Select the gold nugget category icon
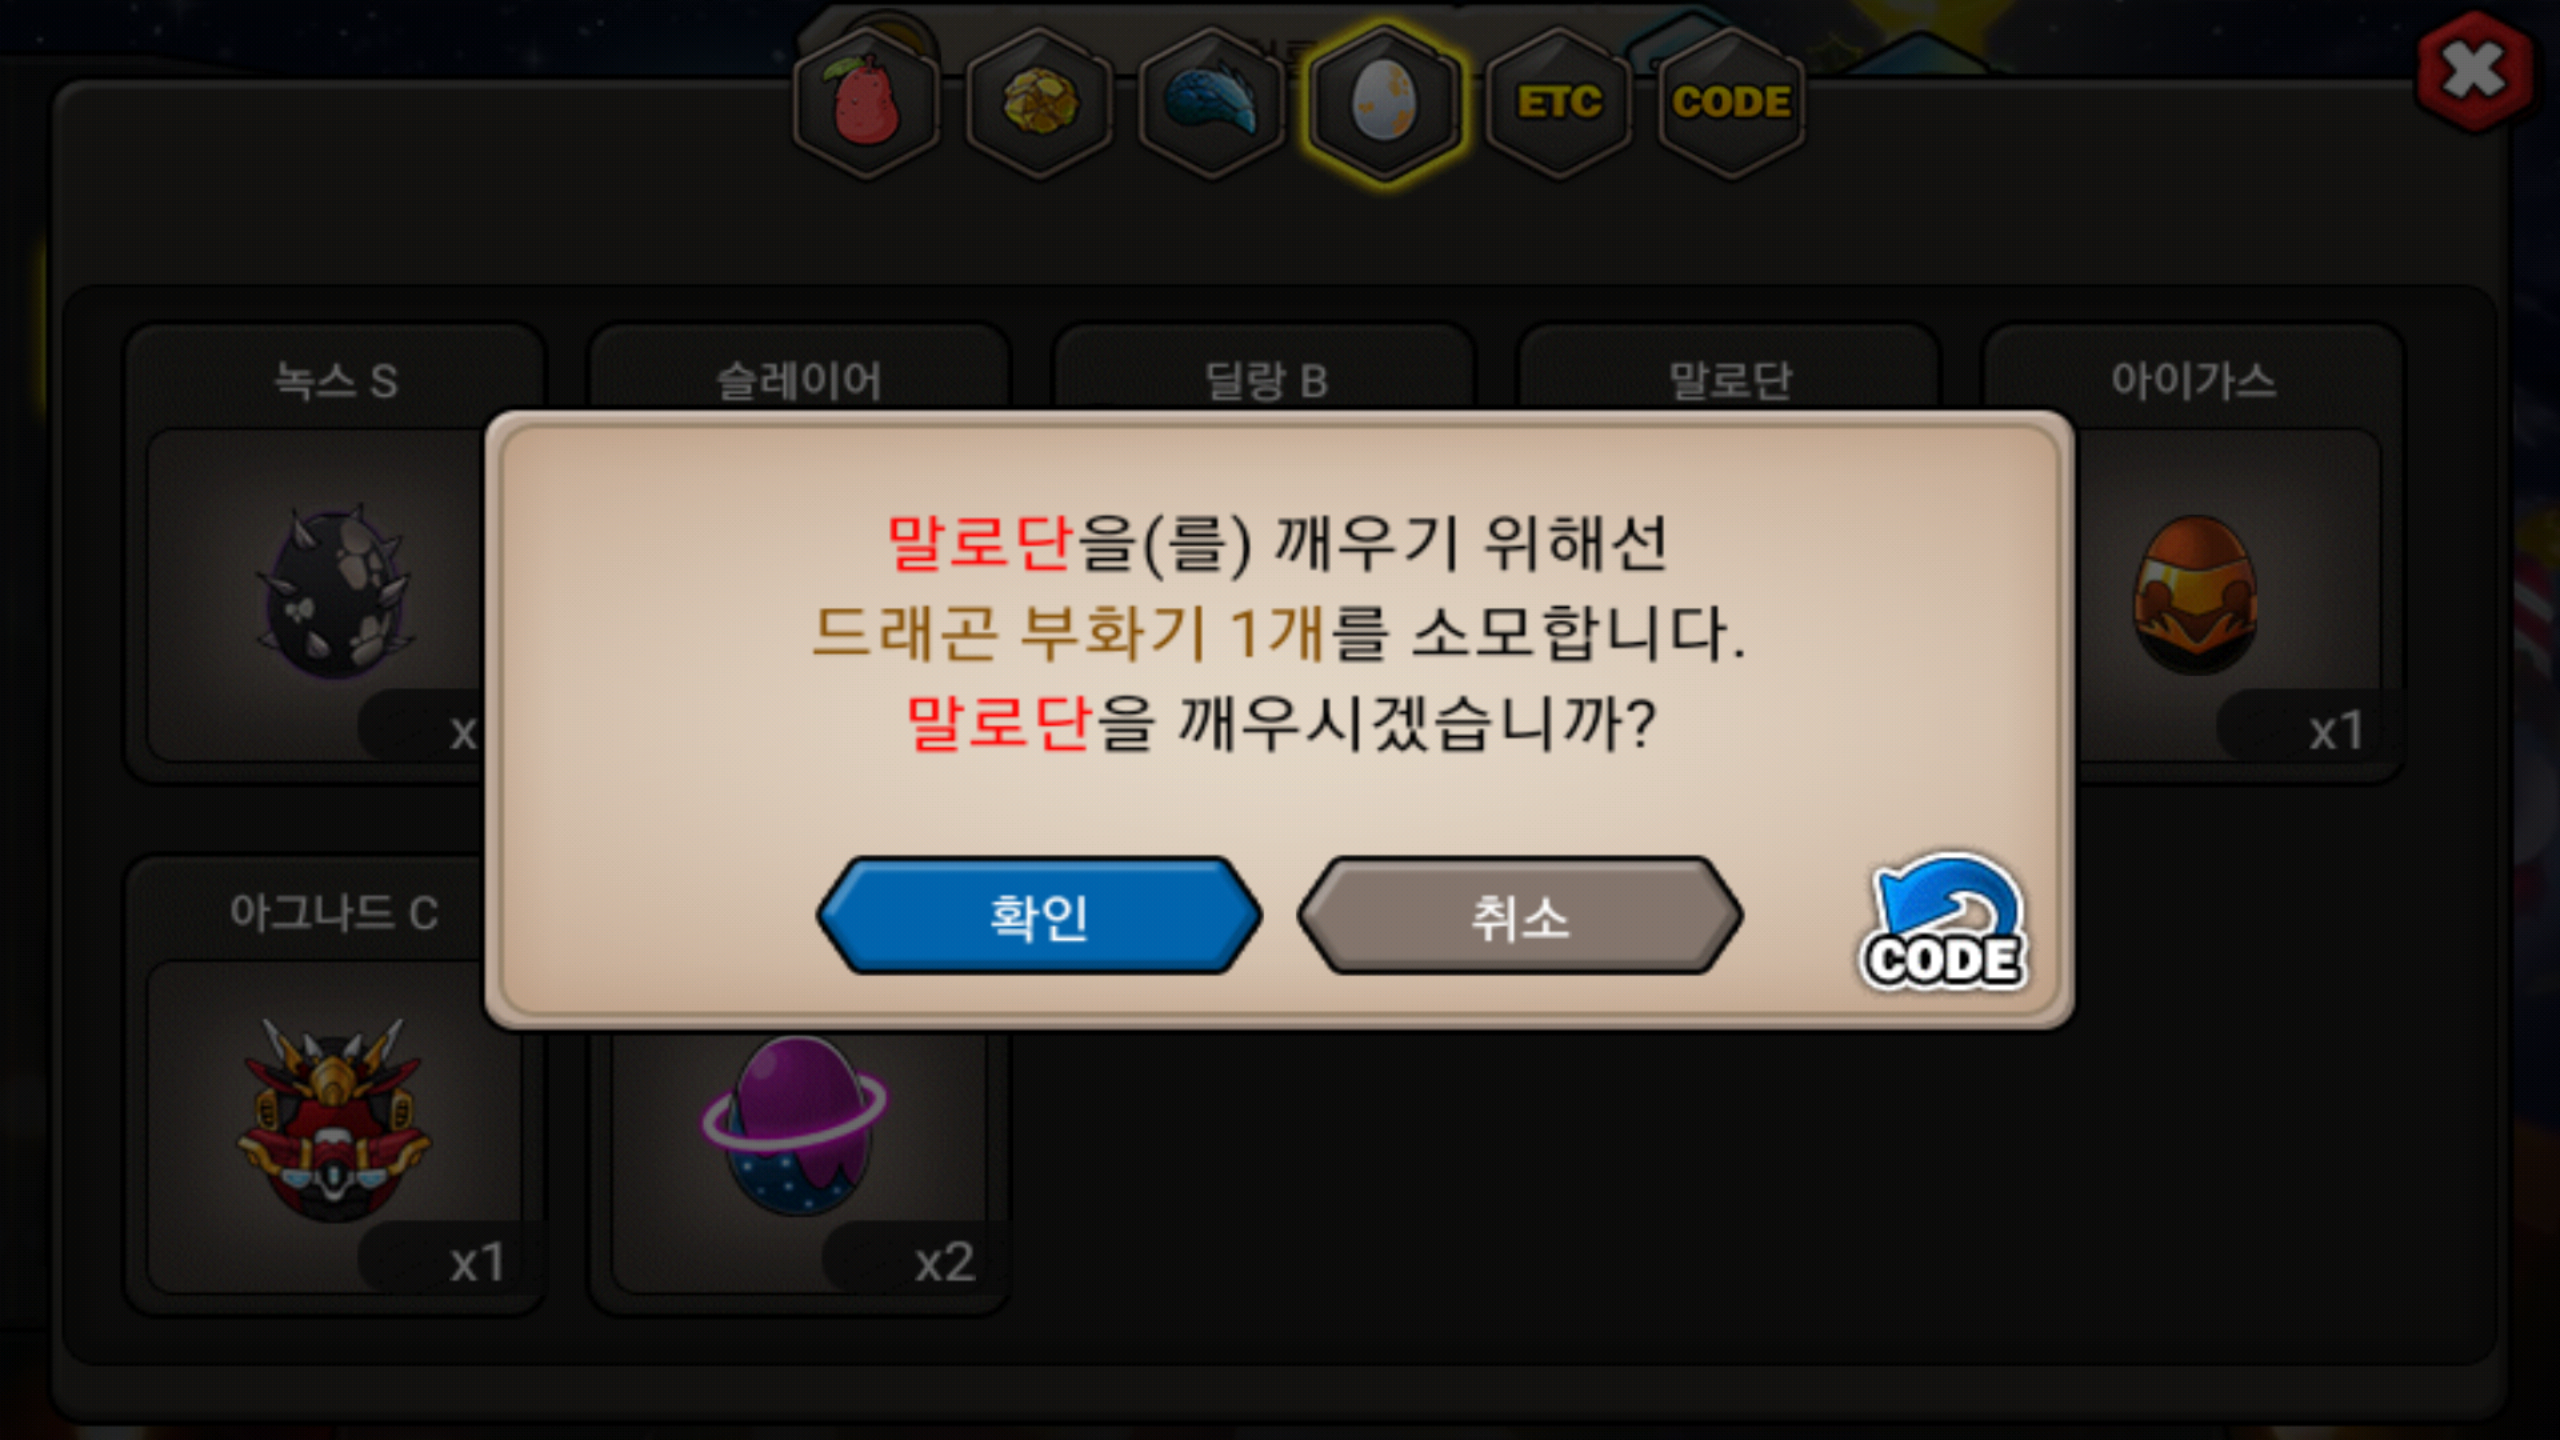This screenshot has height=1440, width=2560. pos(1039,103)
